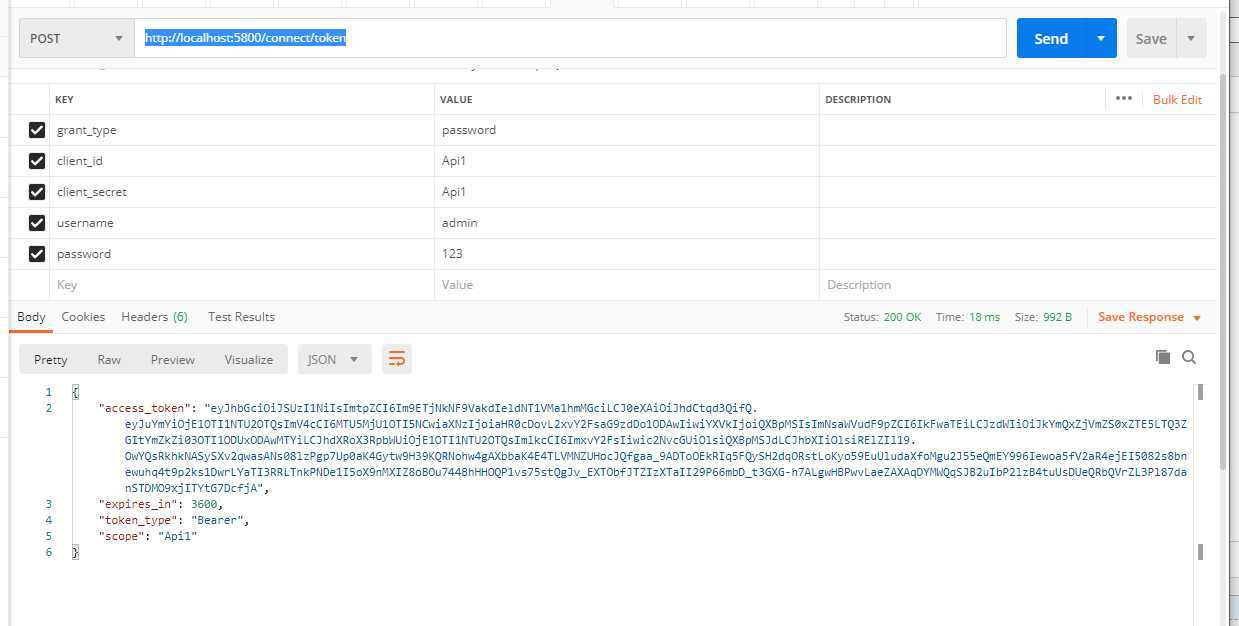Expand the Save button arrow options
This screenshot has width=1239, height=626.
[x=1191, y=38]
